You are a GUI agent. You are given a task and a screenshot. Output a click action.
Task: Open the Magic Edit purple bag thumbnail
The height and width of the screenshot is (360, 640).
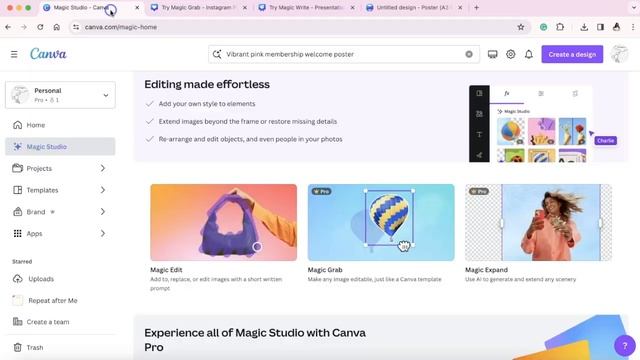click(x=224, y=222)
